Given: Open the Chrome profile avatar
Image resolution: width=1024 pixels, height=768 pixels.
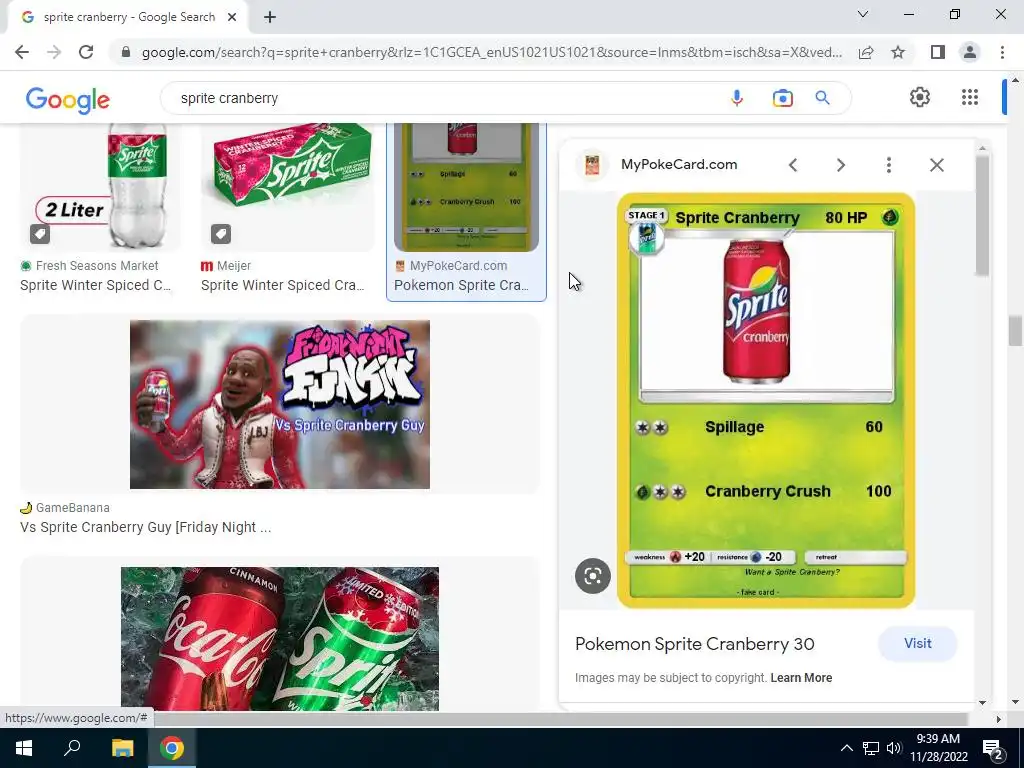Looking at the screenshot, I should pyautogui.click(x=970, y=52).
